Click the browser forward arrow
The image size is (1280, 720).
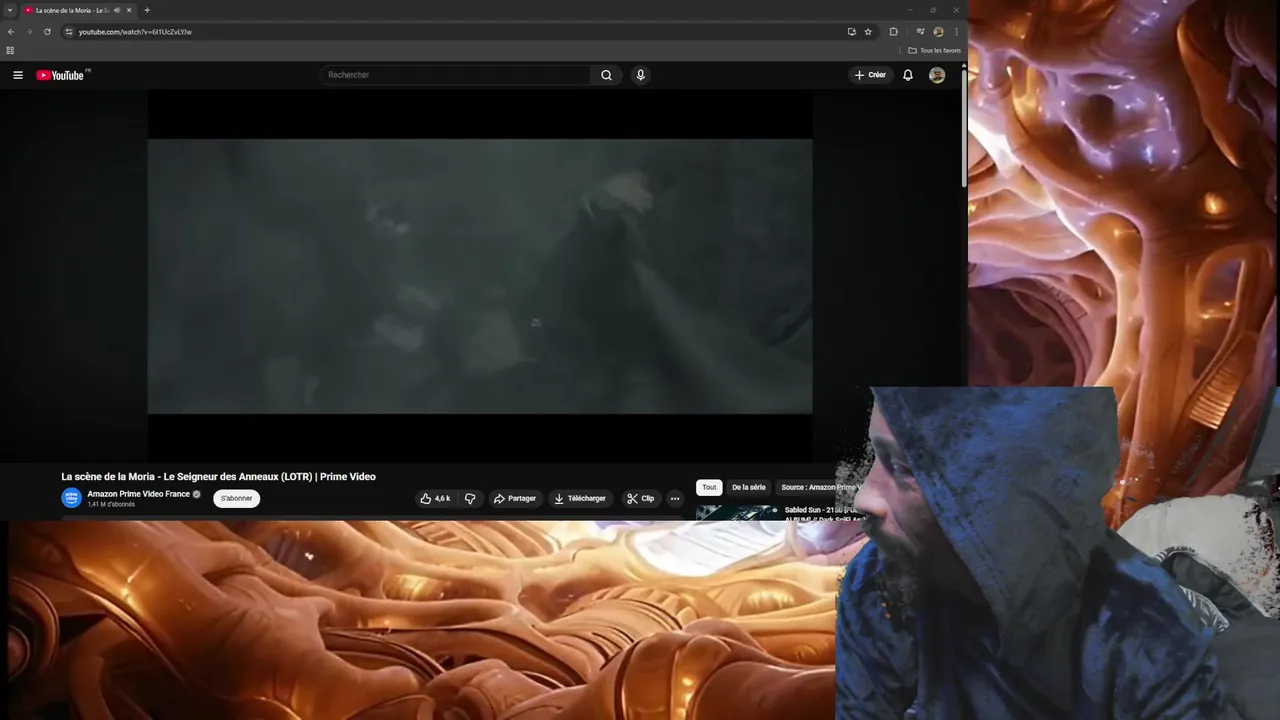(28, 31)
